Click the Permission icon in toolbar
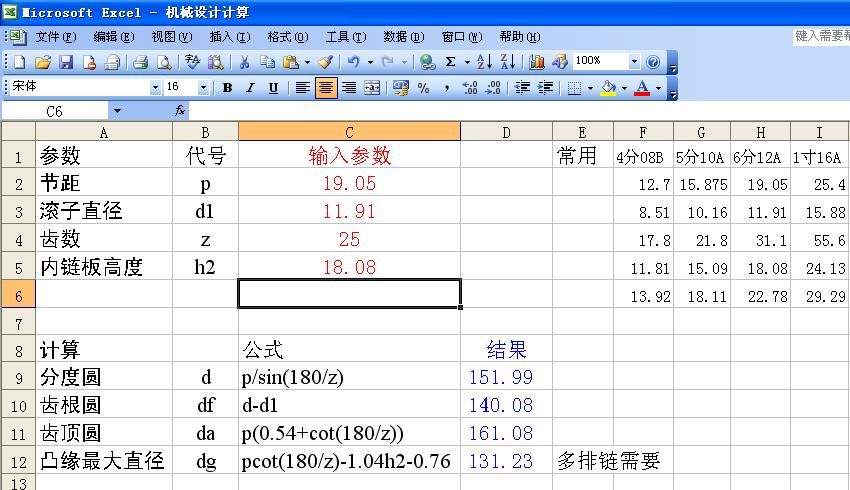This screenshot has height=490, width=850. 89,62
